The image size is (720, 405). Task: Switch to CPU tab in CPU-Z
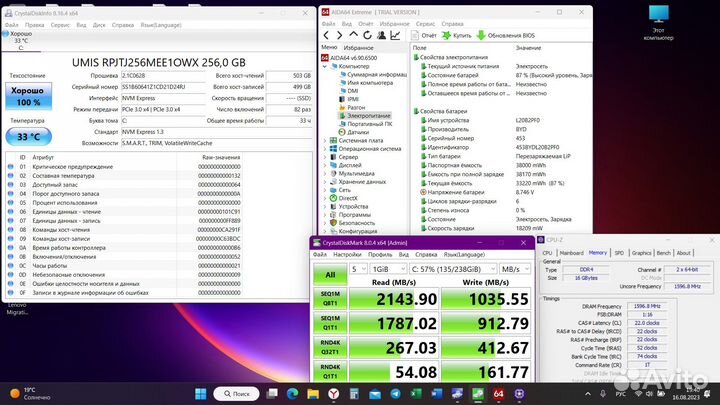[x=547, y=253]
